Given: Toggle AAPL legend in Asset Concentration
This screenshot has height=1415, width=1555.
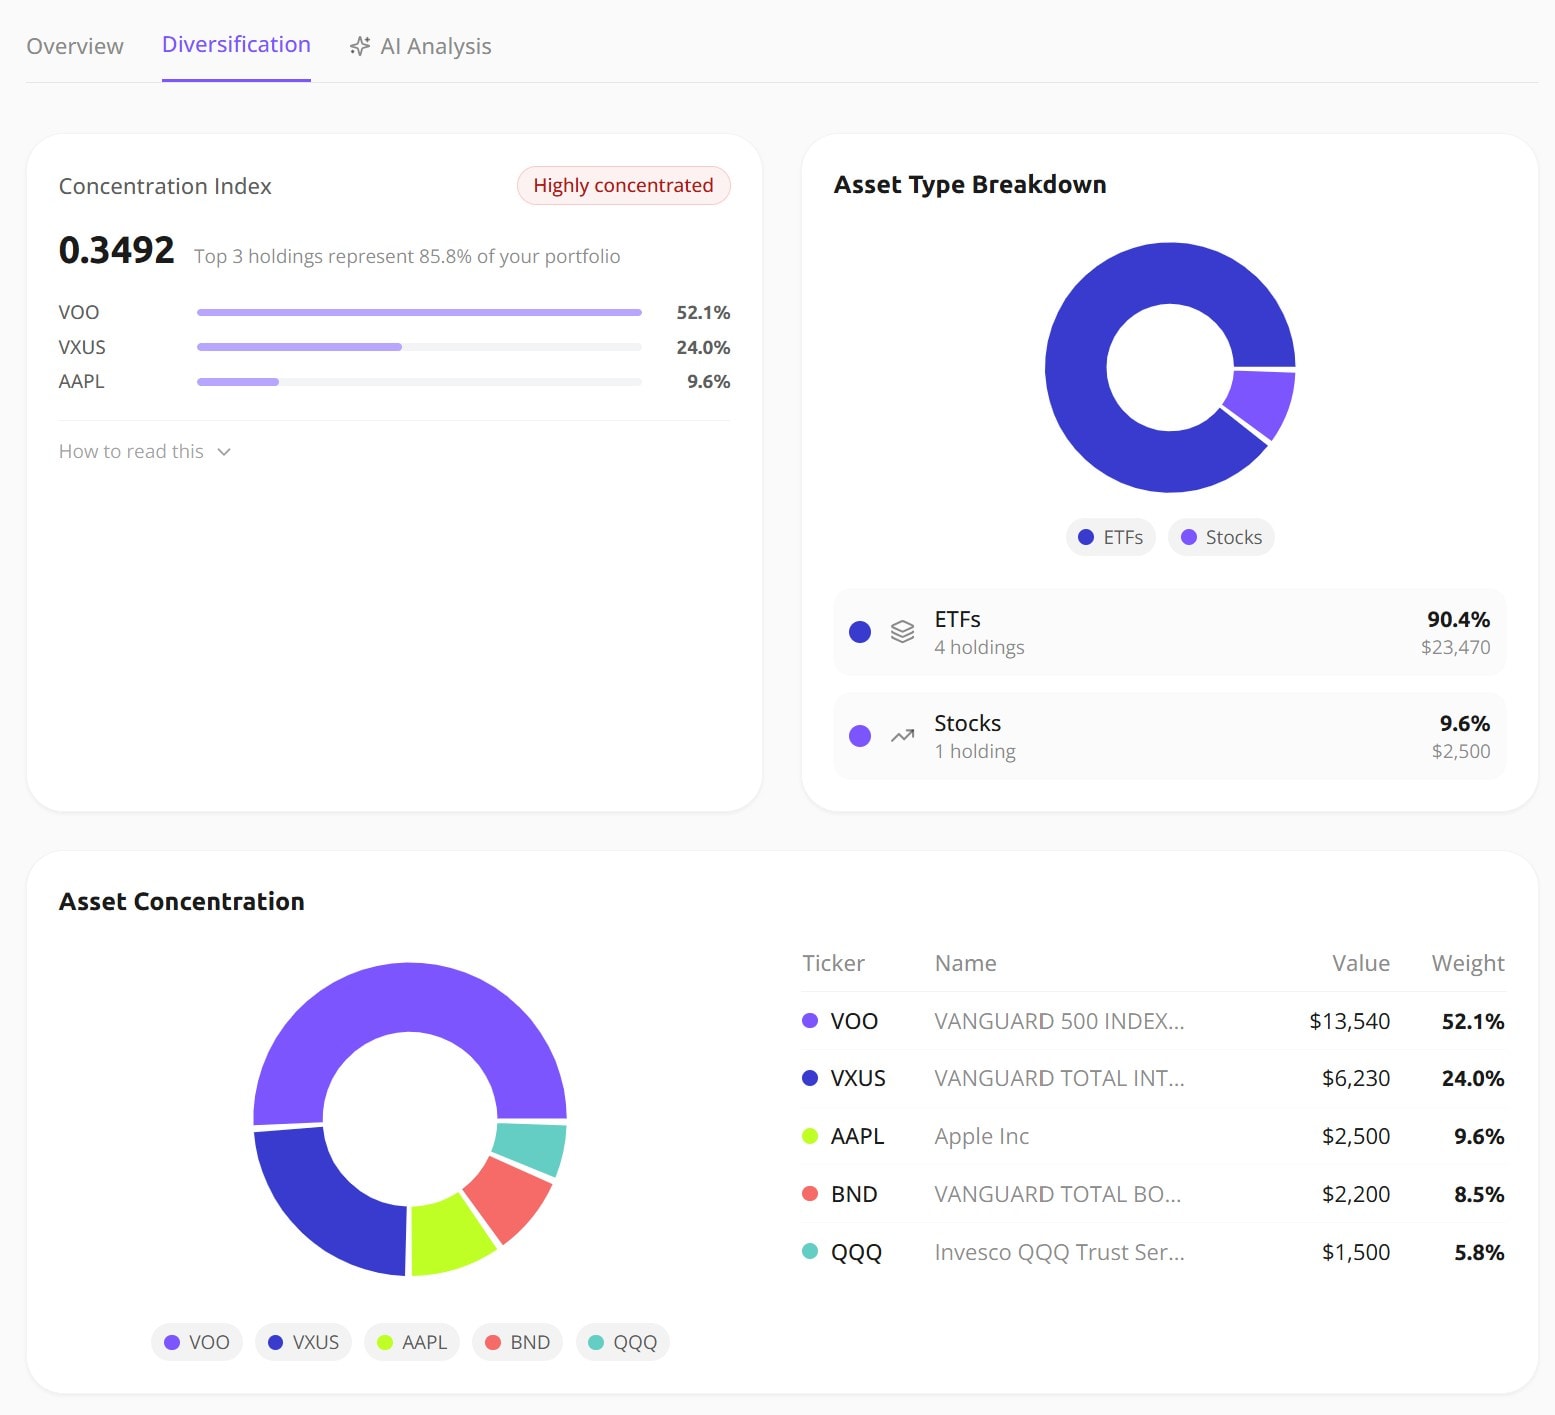Looking at the screenshot, I should tap(412, 1342).
